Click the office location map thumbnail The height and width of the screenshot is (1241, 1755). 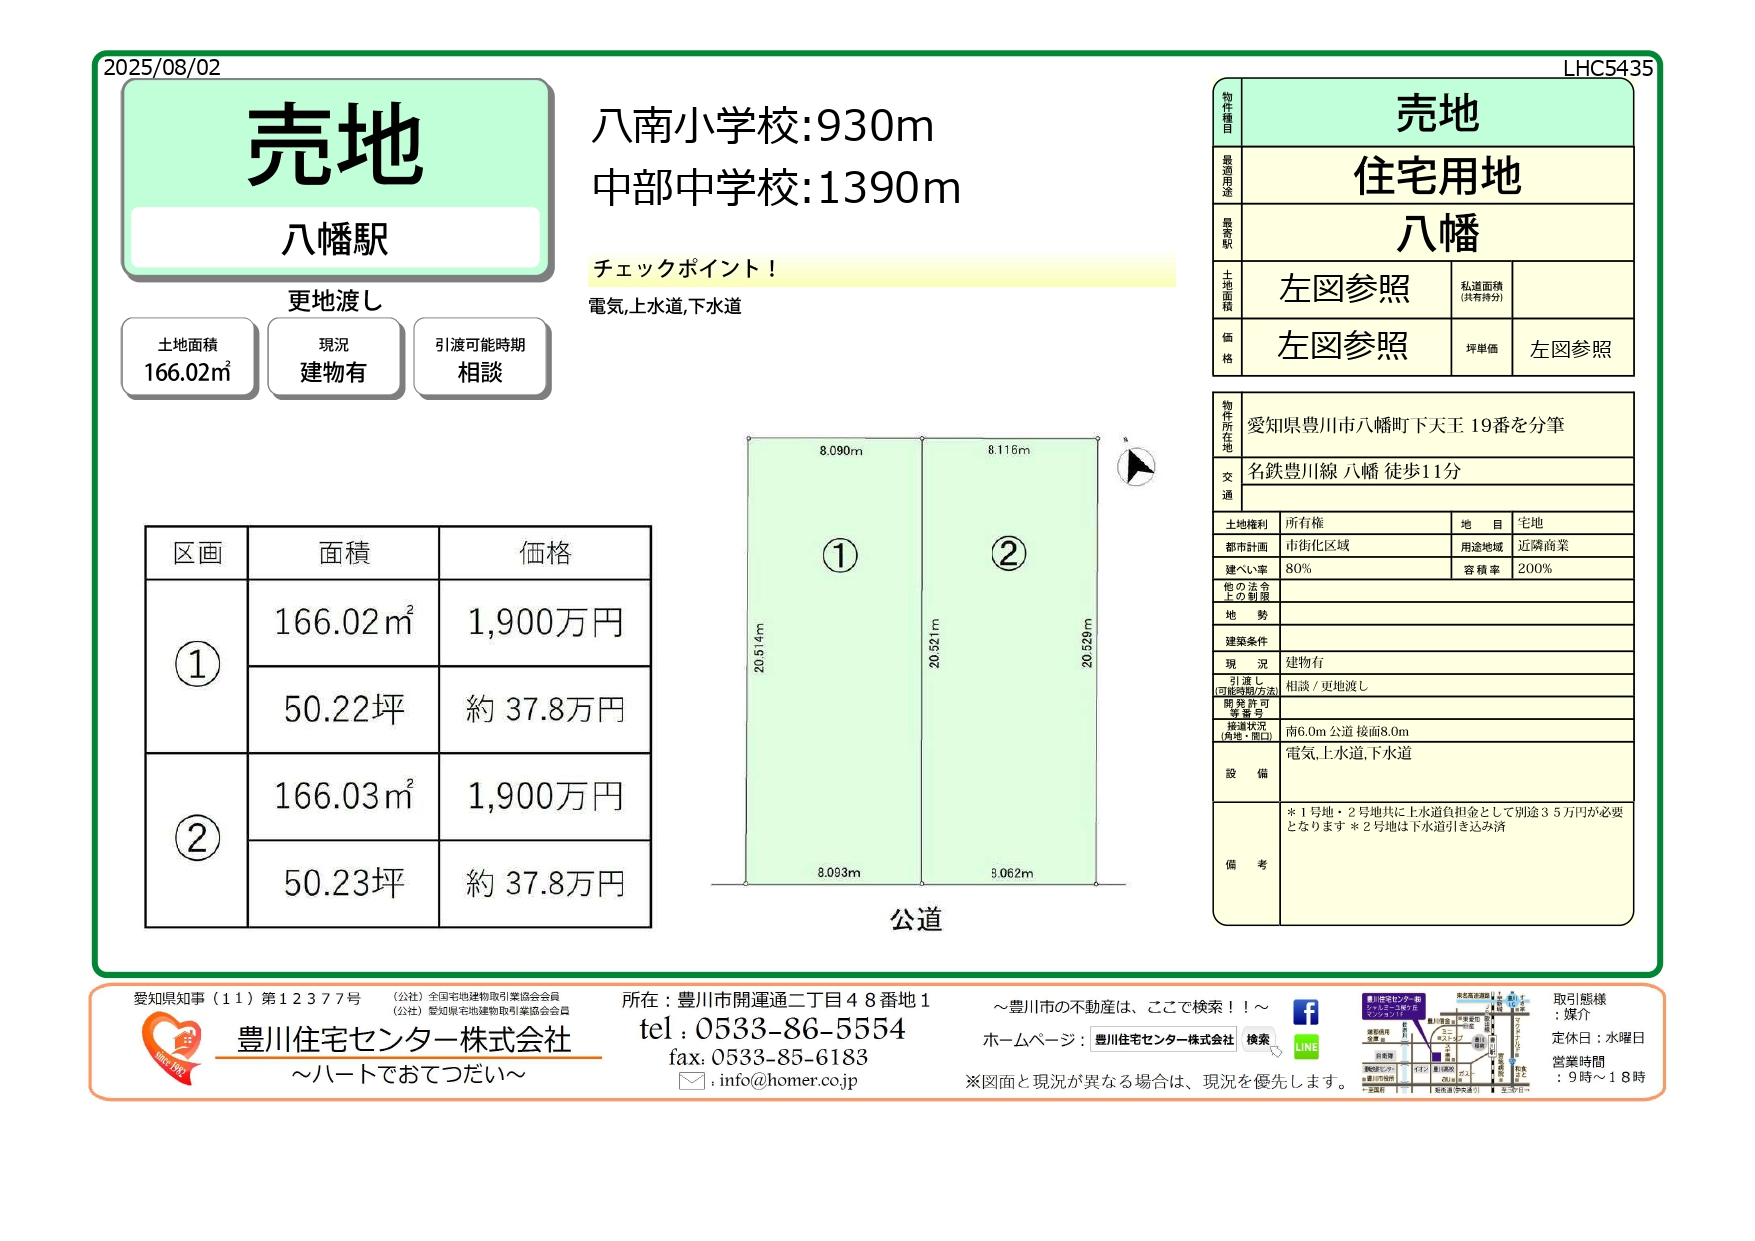pyautogui.click(x=1445, y=1042)
